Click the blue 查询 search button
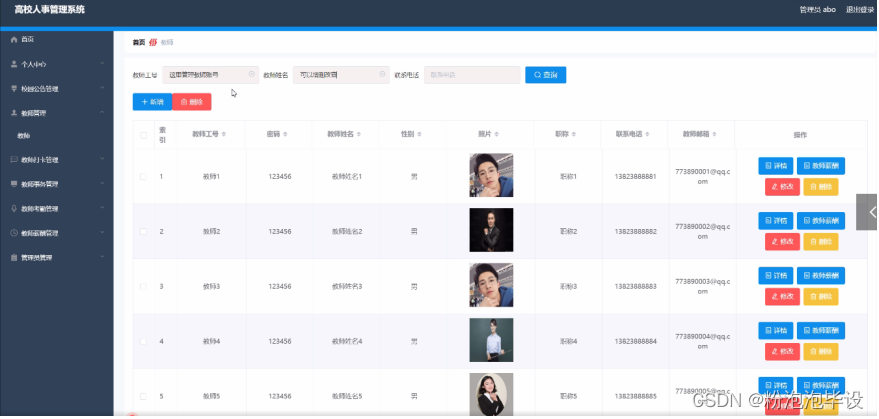The image size is (879, 419). [545, 75]
